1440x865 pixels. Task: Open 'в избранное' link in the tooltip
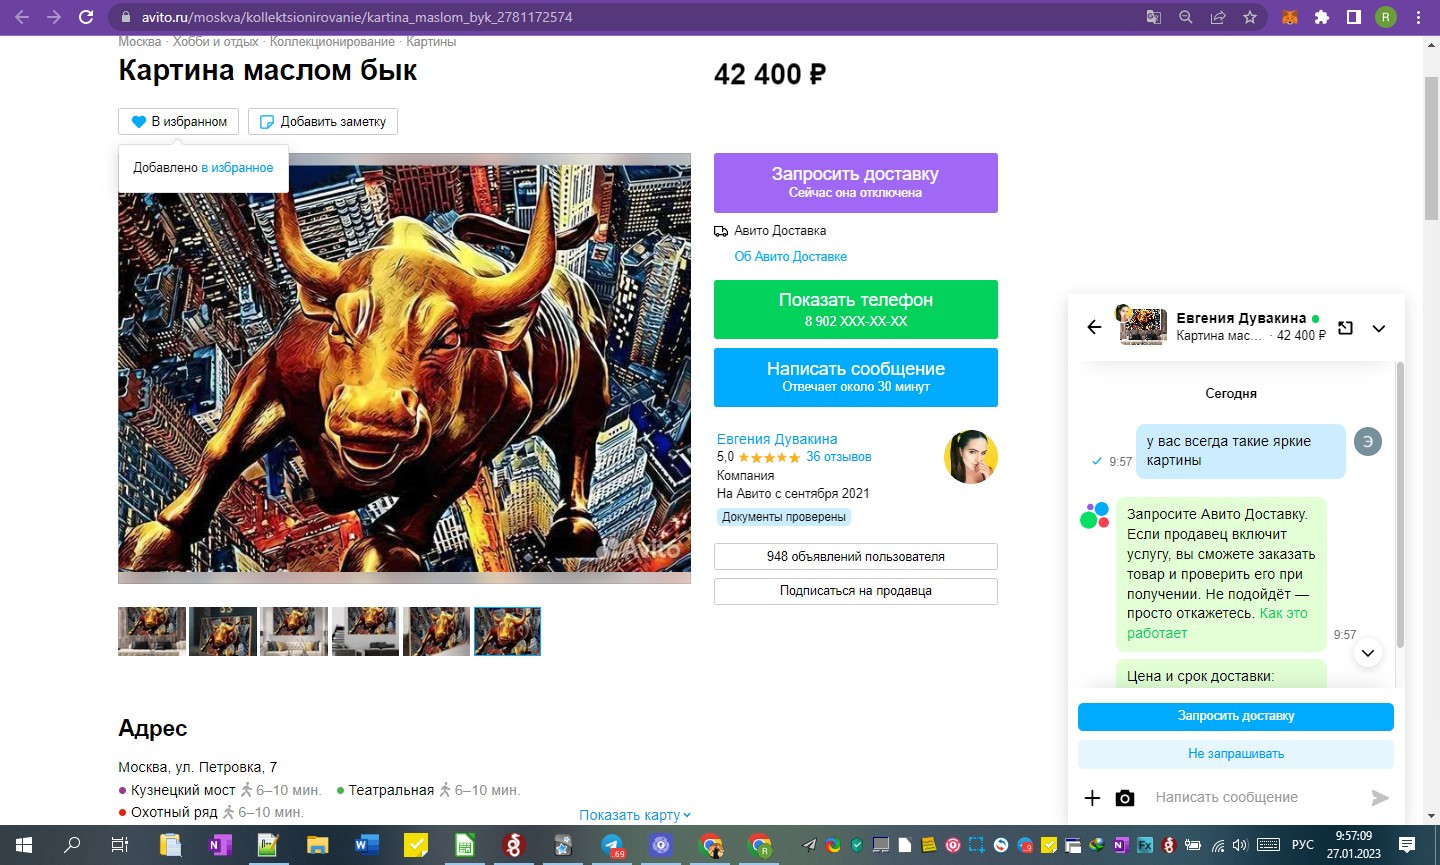[x=237, y=168]
